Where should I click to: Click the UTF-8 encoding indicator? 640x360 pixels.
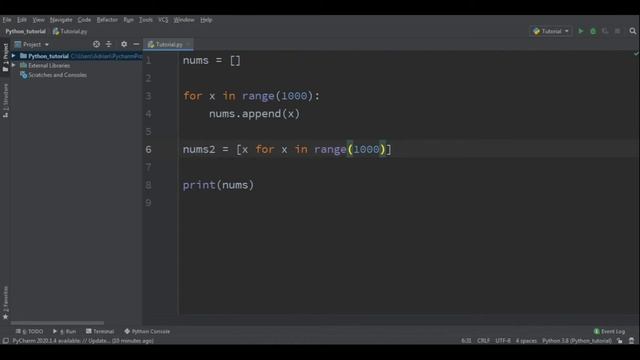[x=503, y=341]
